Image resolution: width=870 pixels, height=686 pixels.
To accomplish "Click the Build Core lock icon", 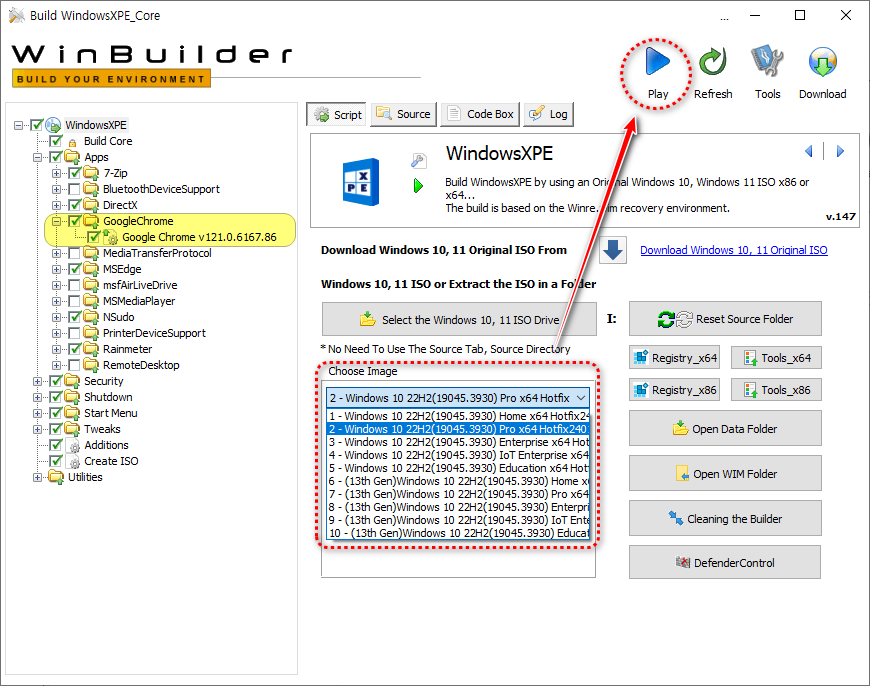I will (x=72, y=142).
